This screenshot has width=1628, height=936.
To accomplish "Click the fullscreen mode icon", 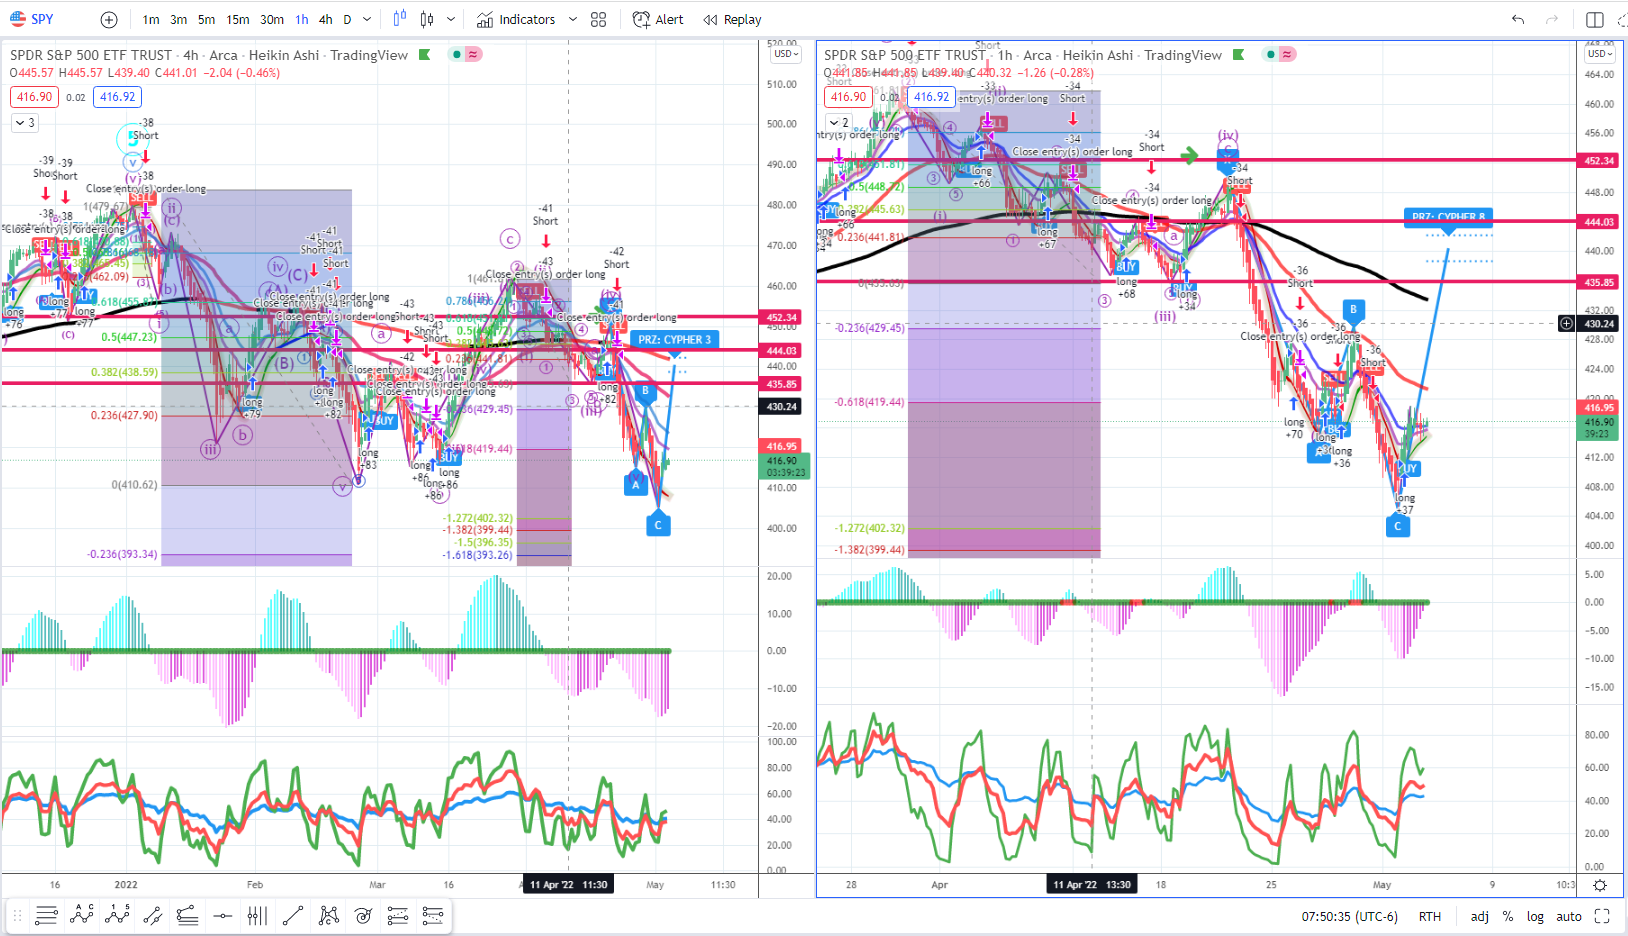I will coord(1602,916).
